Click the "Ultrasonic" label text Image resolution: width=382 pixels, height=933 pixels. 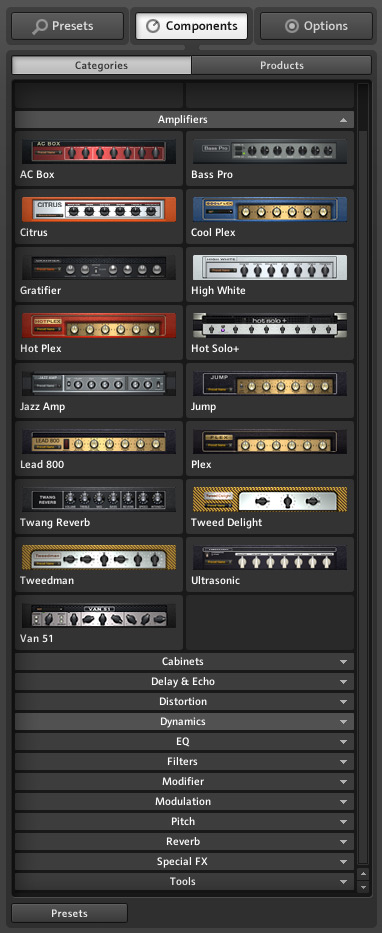pos(215,581)
